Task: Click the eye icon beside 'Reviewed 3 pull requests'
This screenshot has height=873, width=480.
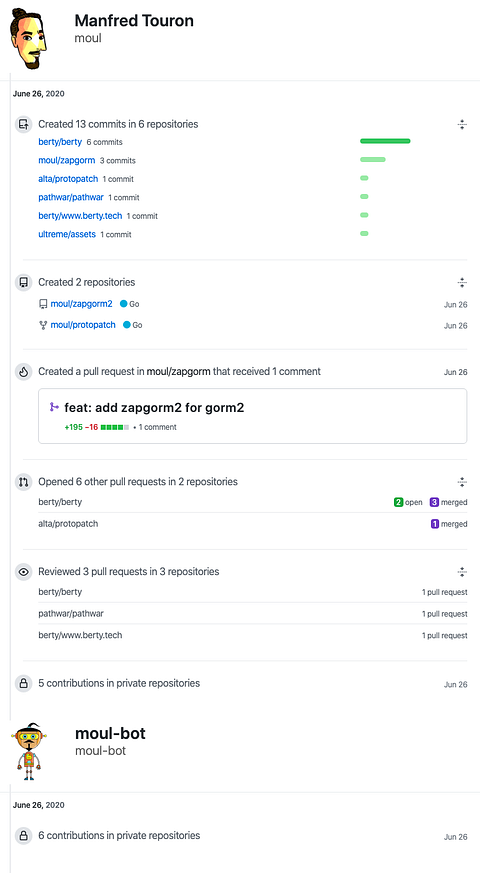Action: point(23,572)
